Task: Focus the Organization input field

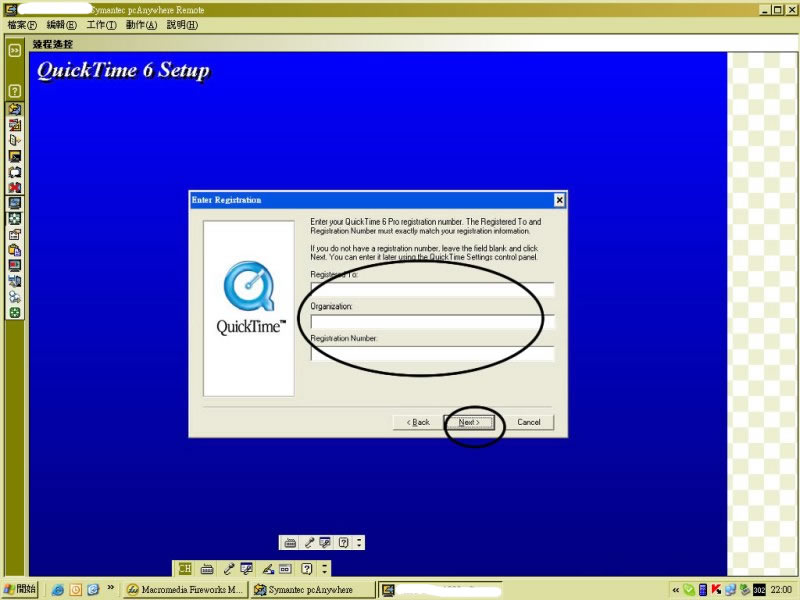Action: 432,322
